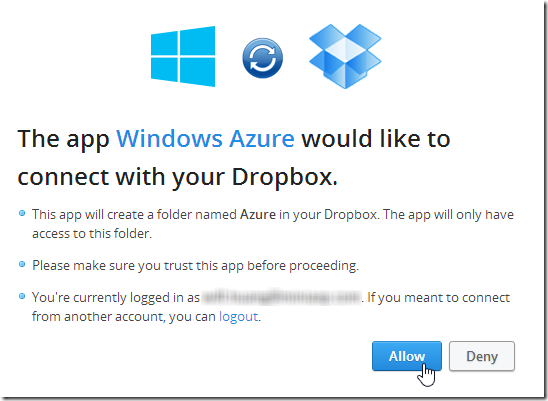
Task: Click the 'access to this folder.' line
Action: 92,234
